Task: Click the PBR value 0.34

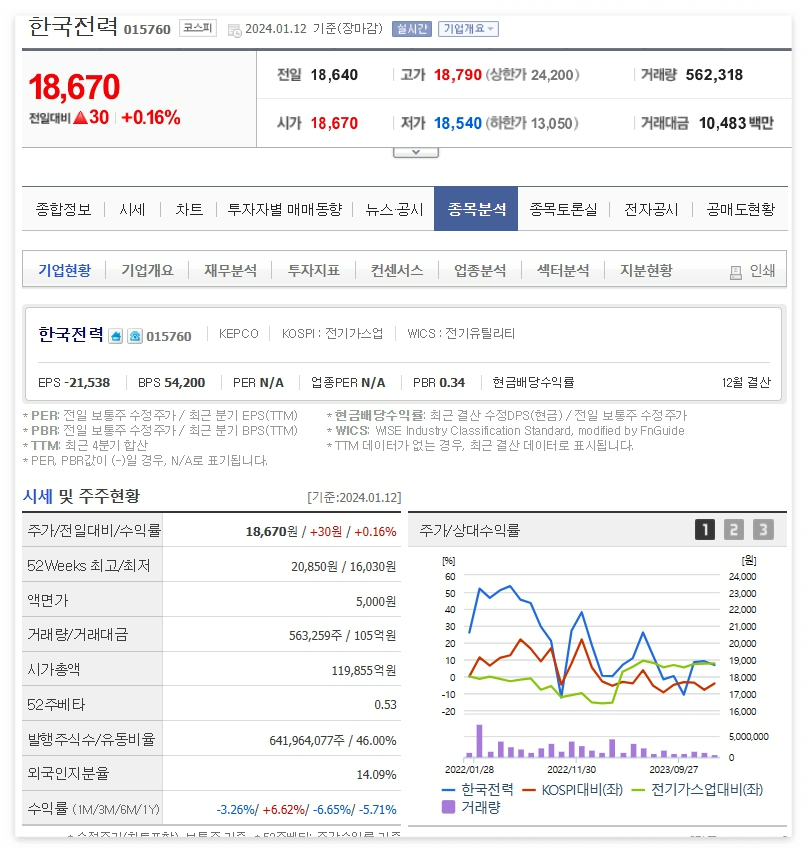Action: click(x=452, y=383)
